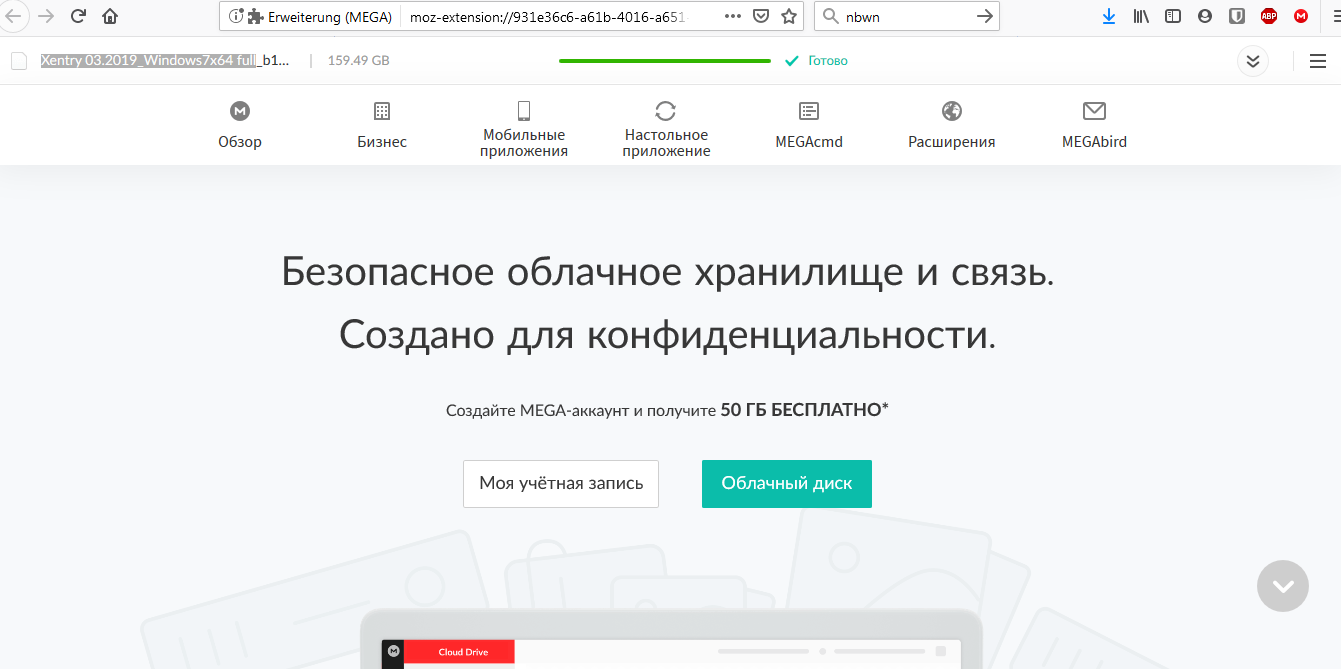Click the Pocket save icon
This screenshot has width=1341, height=669.
(x=761, y=16)
